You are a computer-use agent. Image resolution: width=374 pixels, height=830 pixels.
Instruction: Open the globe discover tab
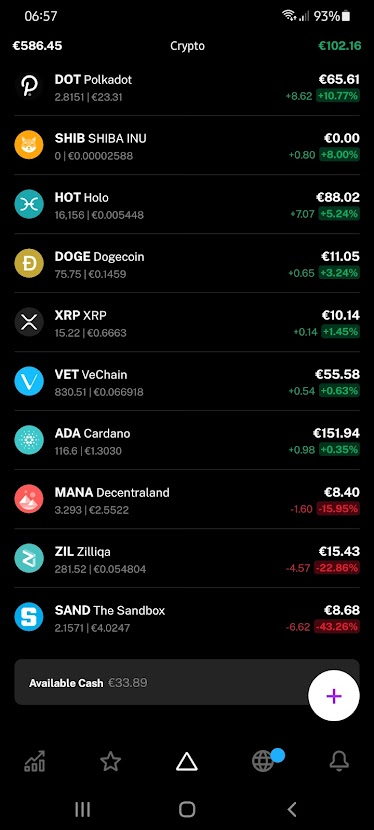(262, 762)
